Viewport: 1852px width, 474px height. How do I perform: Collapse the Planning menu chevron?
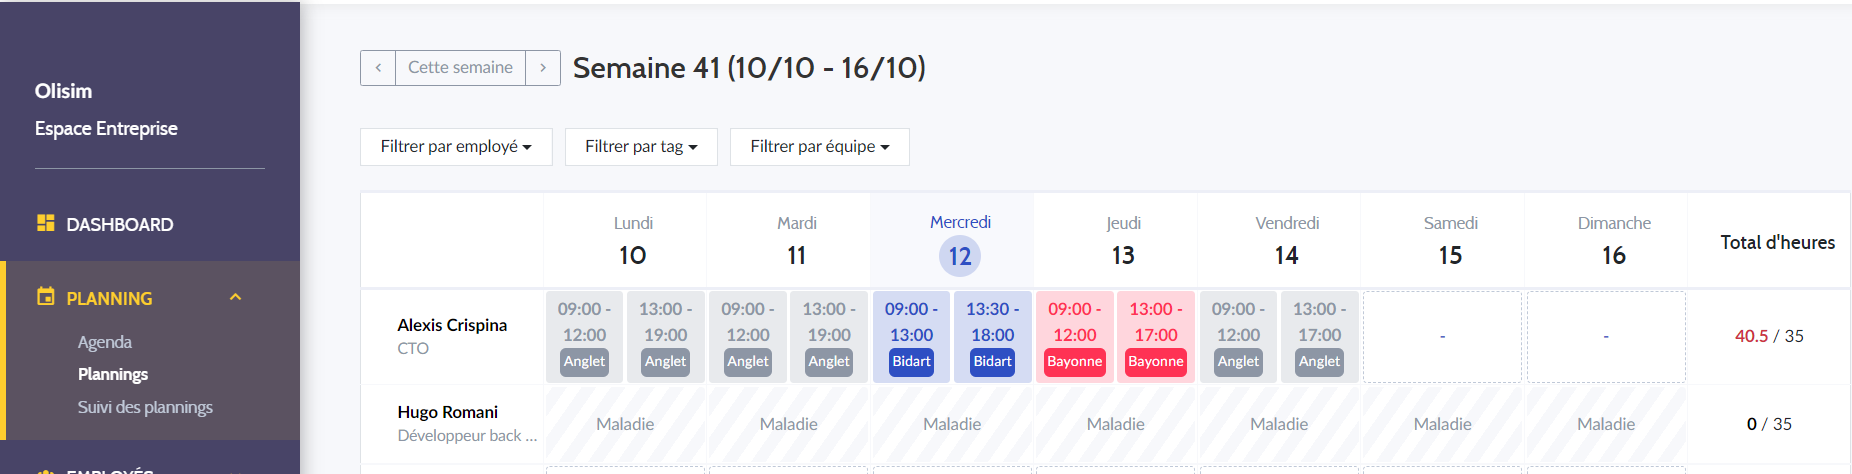(236, 297)
